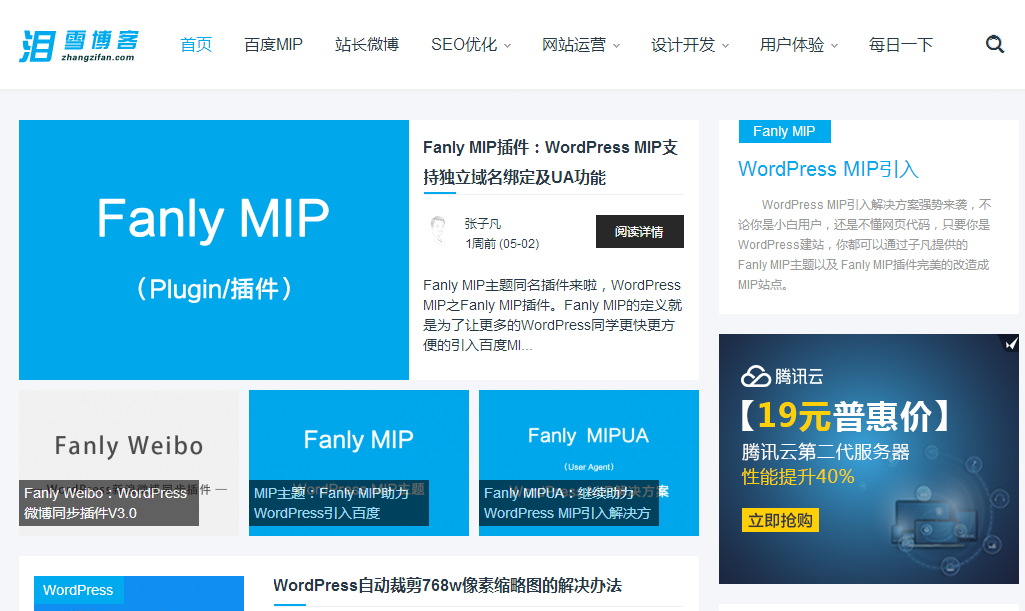This screenshot has height=611, width=1025.
Task: Click the 19元普惠价 ad headline
Action: [845, 416]
